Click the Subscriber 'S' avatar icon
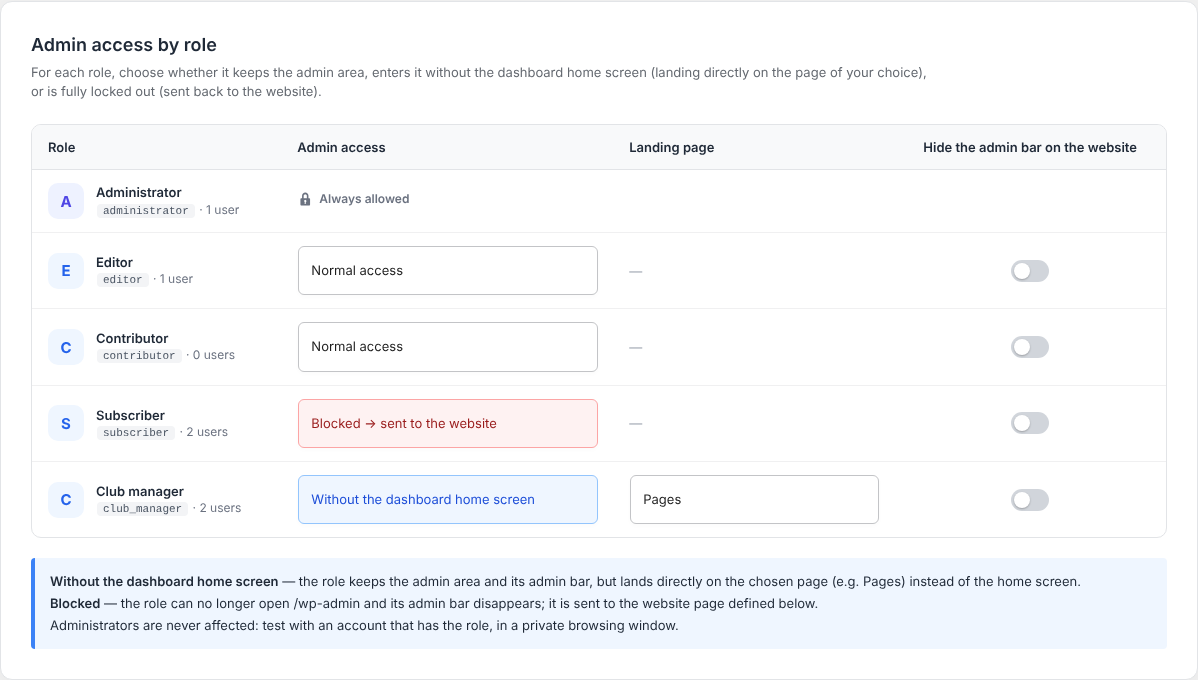Viewport: 1198px width, 680px height. coord(66,423)
